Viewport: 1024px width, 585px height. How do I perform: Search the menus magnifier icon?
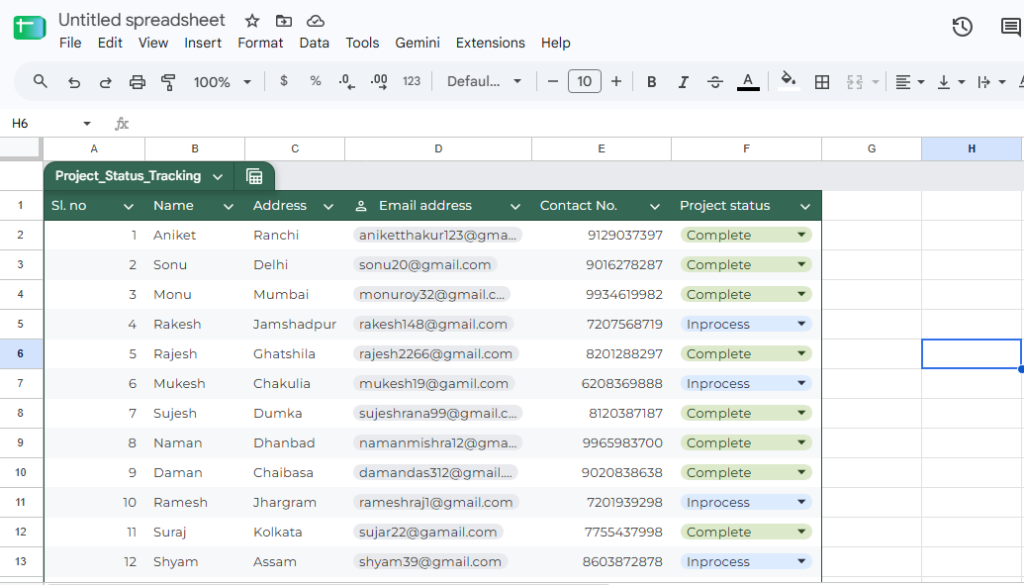[x=40, y=82]
